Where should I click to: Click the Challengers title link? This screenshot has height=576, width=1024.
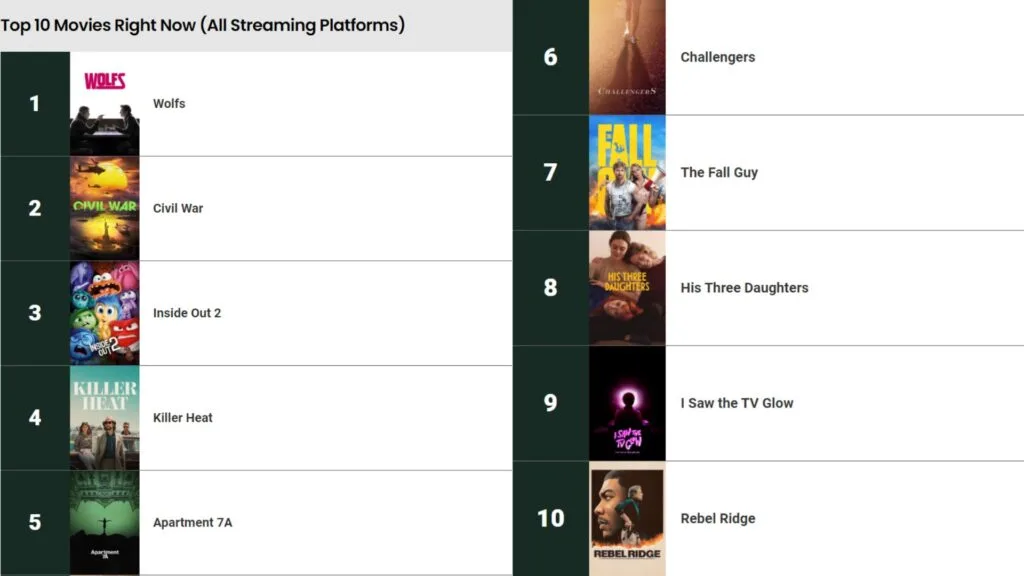tap(717, 57)
